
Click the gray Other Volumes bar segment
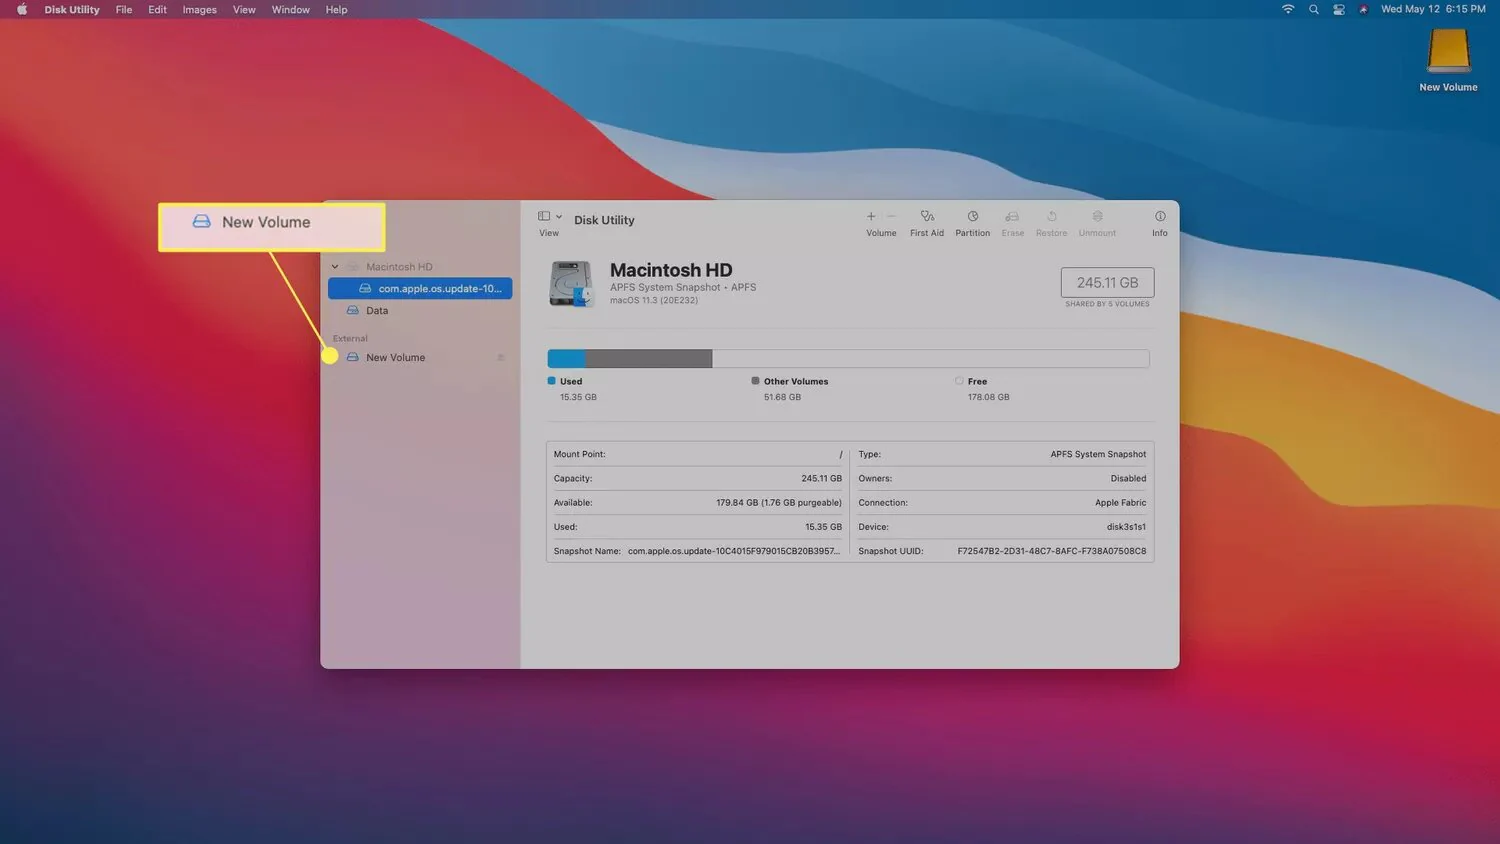648,358
